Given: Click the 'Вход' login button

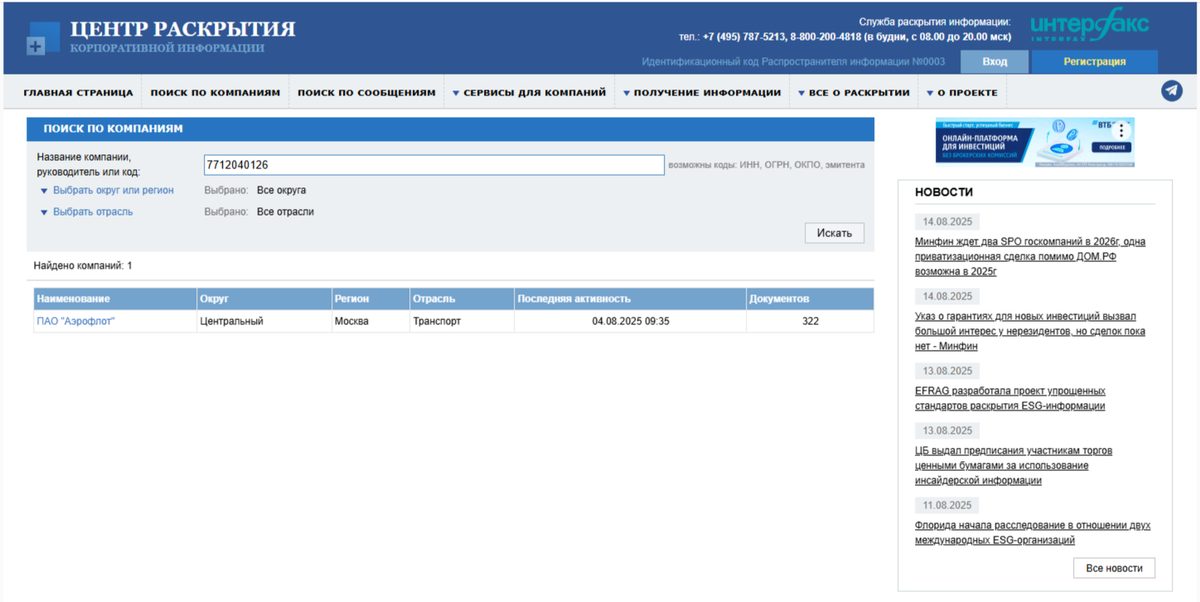Looking at the screenshot, I should coord(995,62).
